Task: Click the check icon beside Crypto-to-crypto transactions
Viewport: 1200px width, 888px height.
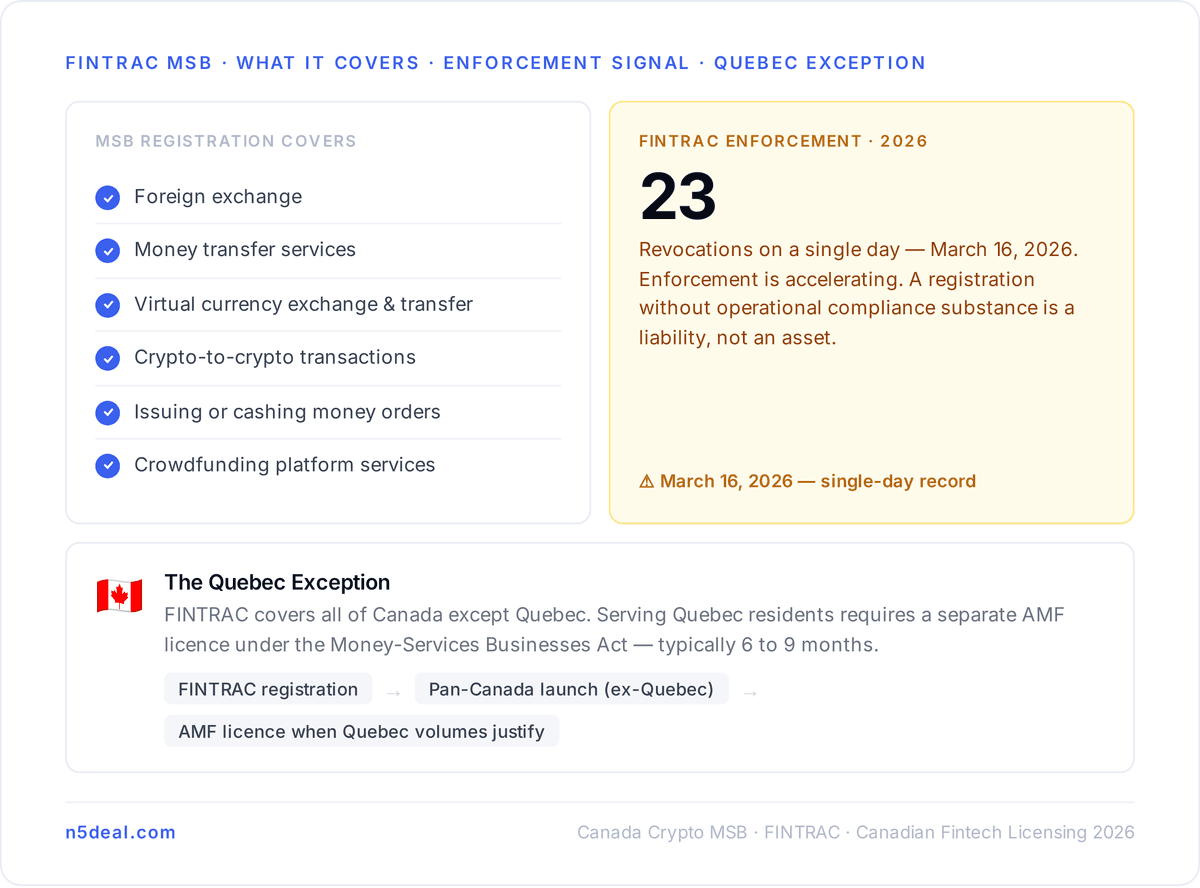Action: (x=108, y=358)
